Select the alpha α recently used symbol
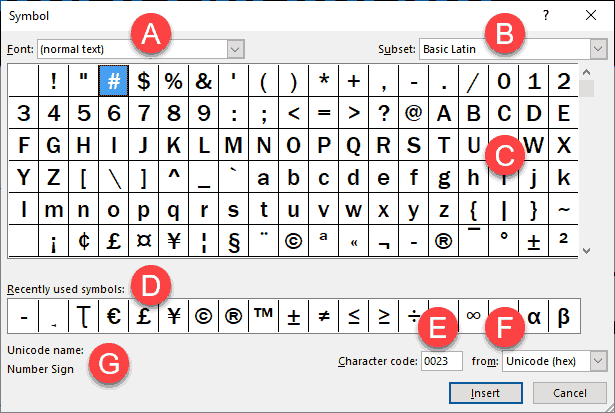This screenshot has height=413, width=615. tap(533, 316)
